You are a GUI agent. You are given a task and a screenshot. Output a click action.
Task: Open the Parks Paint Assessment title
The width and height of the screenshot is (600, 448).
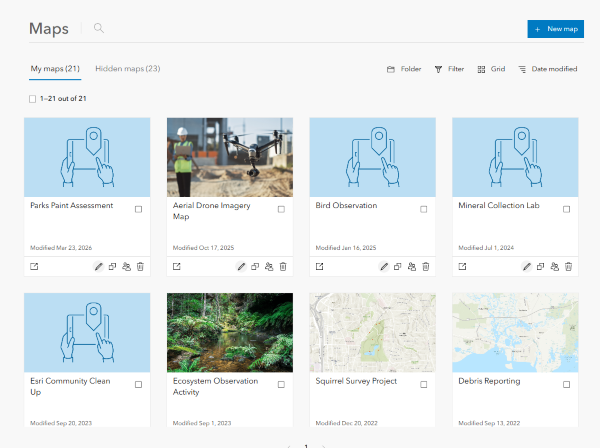(72, 205)
